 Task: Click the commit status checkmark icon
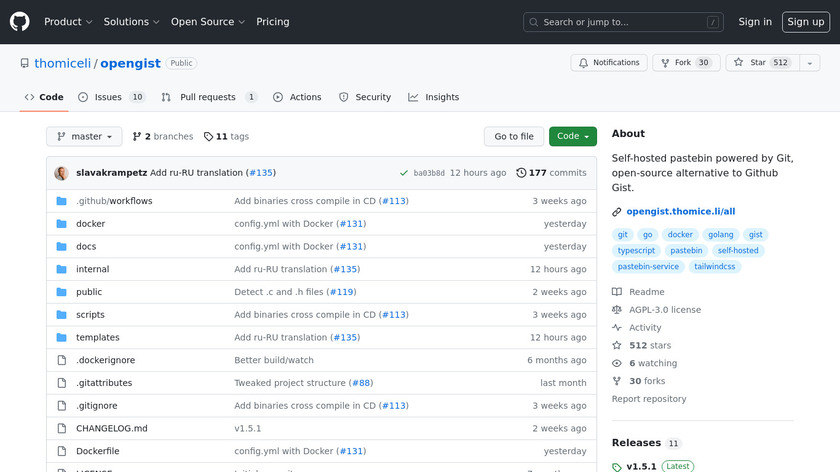403,173
